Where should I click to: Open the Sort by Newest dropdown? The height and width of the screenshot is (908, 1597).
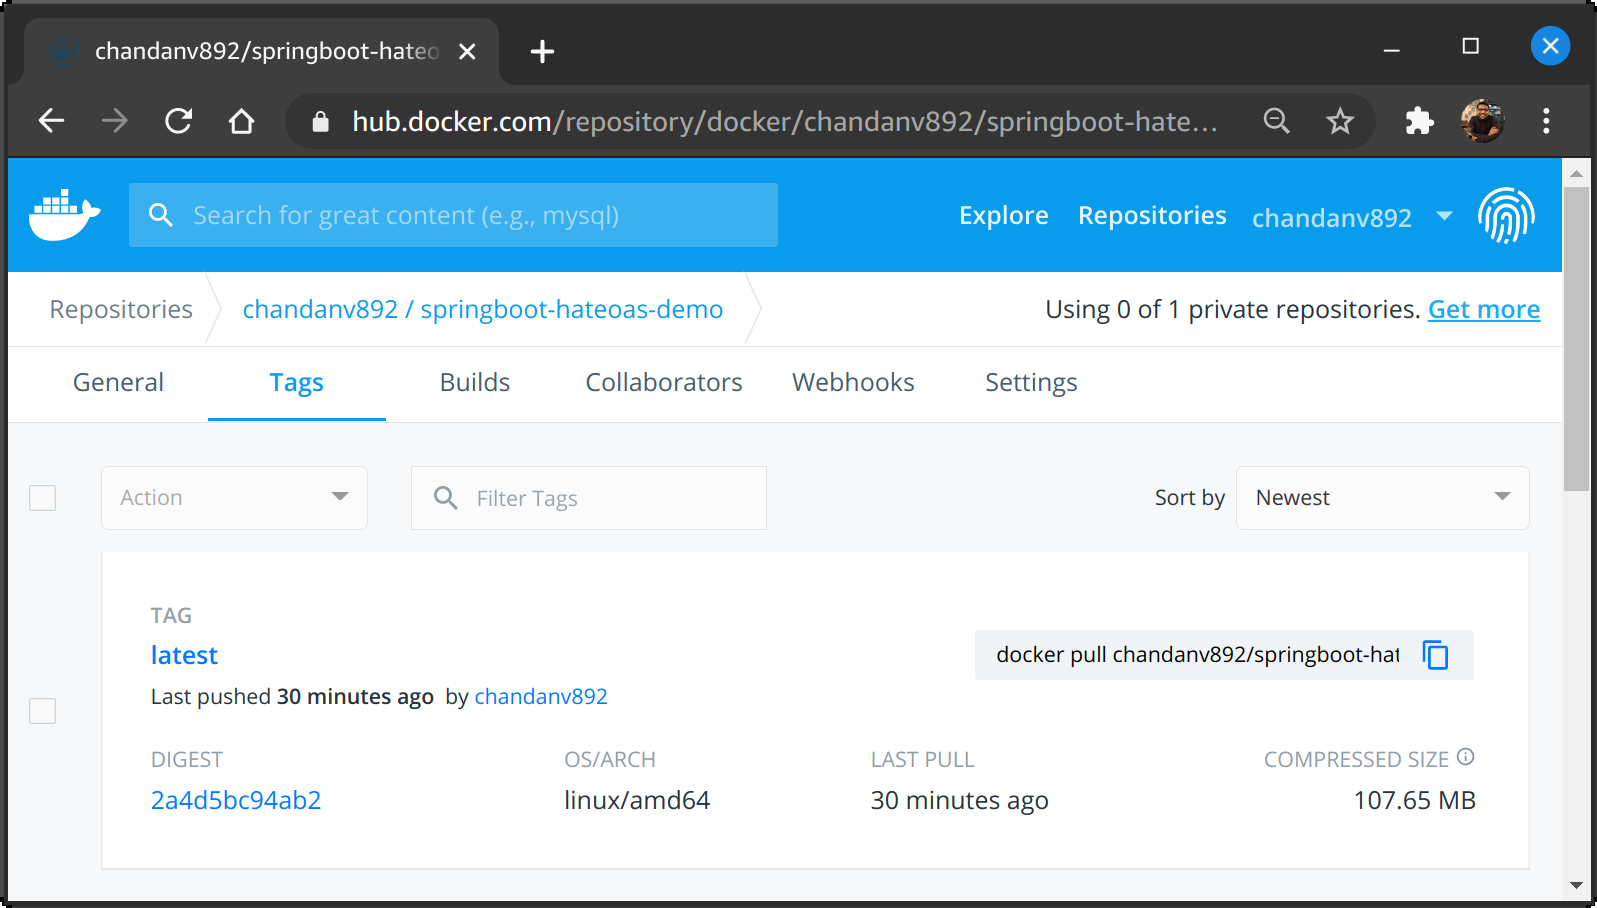click(1382, 497)
